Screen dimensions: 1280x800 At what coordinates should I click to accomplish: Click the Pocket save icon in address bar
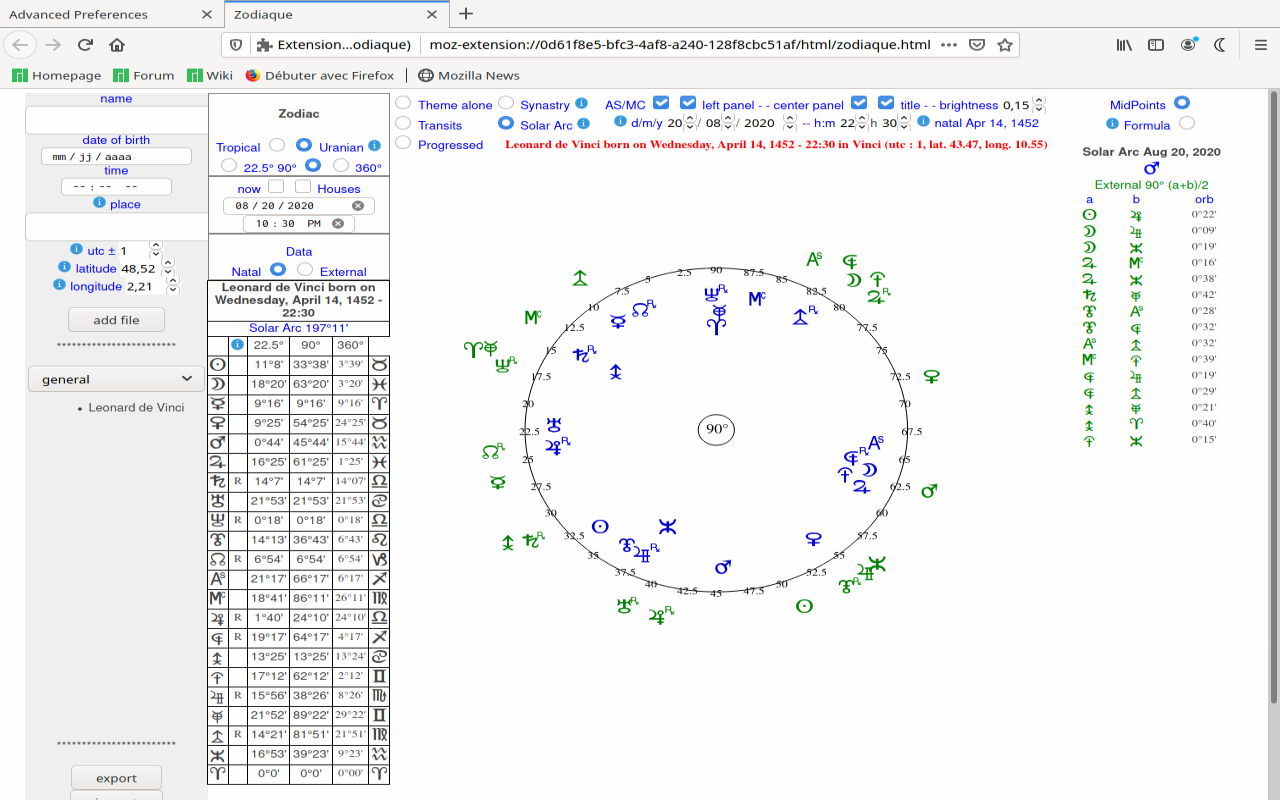tap(977, 45)
